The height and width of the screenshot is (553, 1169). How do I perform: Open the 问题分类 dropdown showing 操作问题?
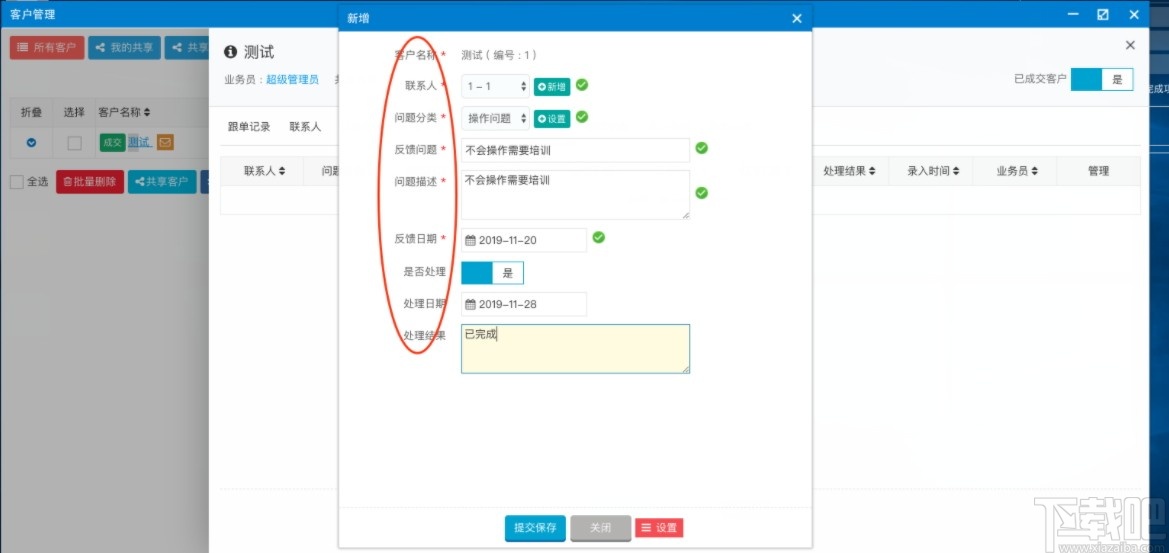[495, 118]
